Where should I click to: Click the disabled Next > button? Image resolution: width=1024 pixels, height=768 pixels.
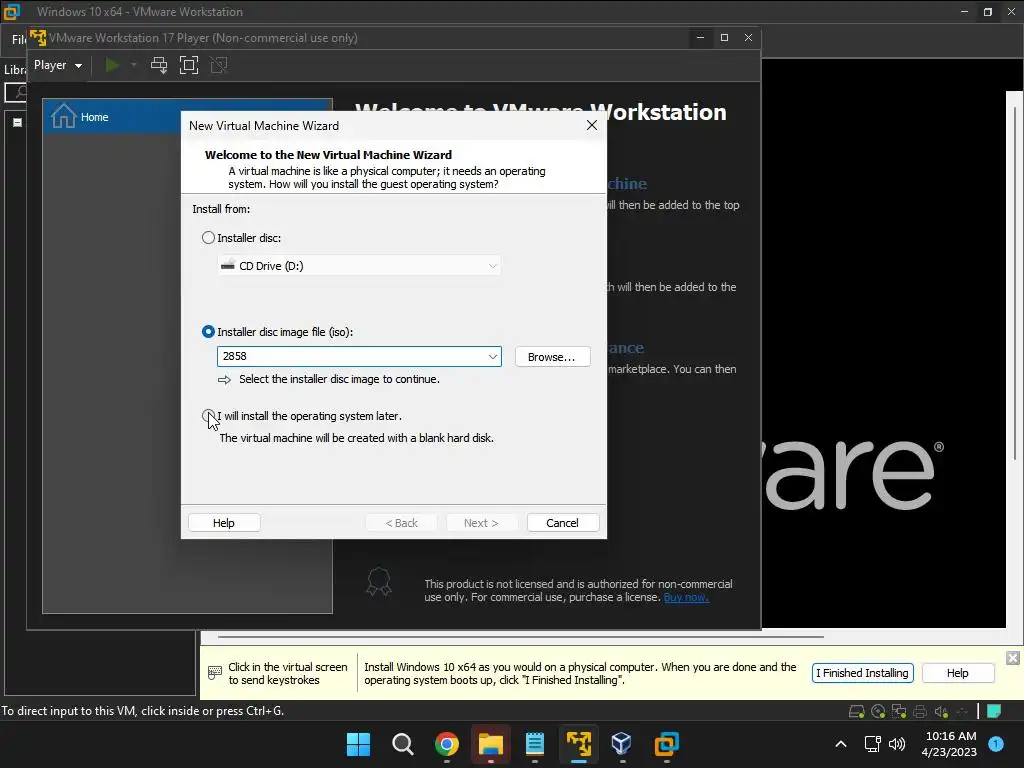click(481, 523)
